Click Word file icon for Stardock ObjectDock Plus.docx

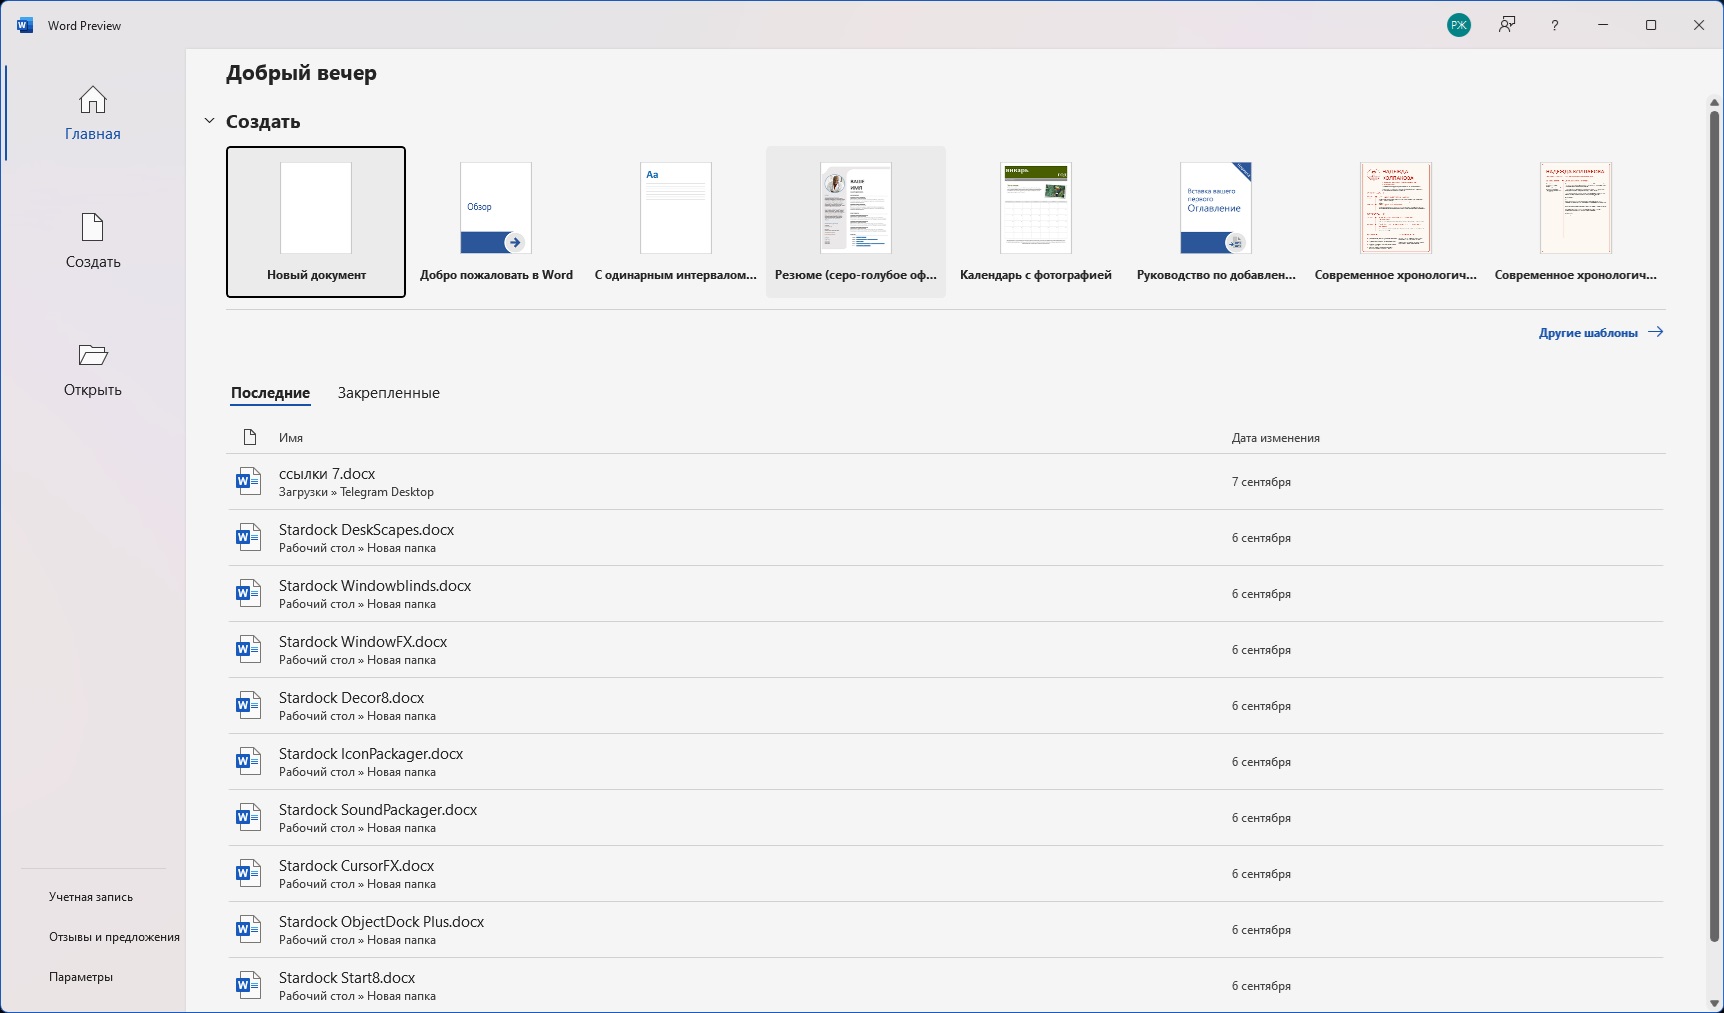[247, 930]
